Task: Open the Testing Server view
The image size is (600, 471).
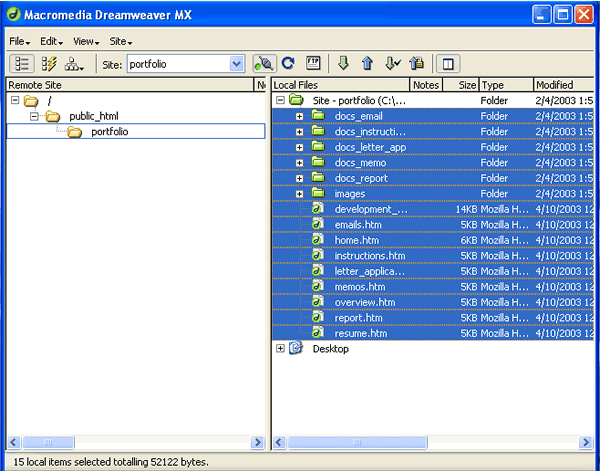Action: (x=48, y=63)
